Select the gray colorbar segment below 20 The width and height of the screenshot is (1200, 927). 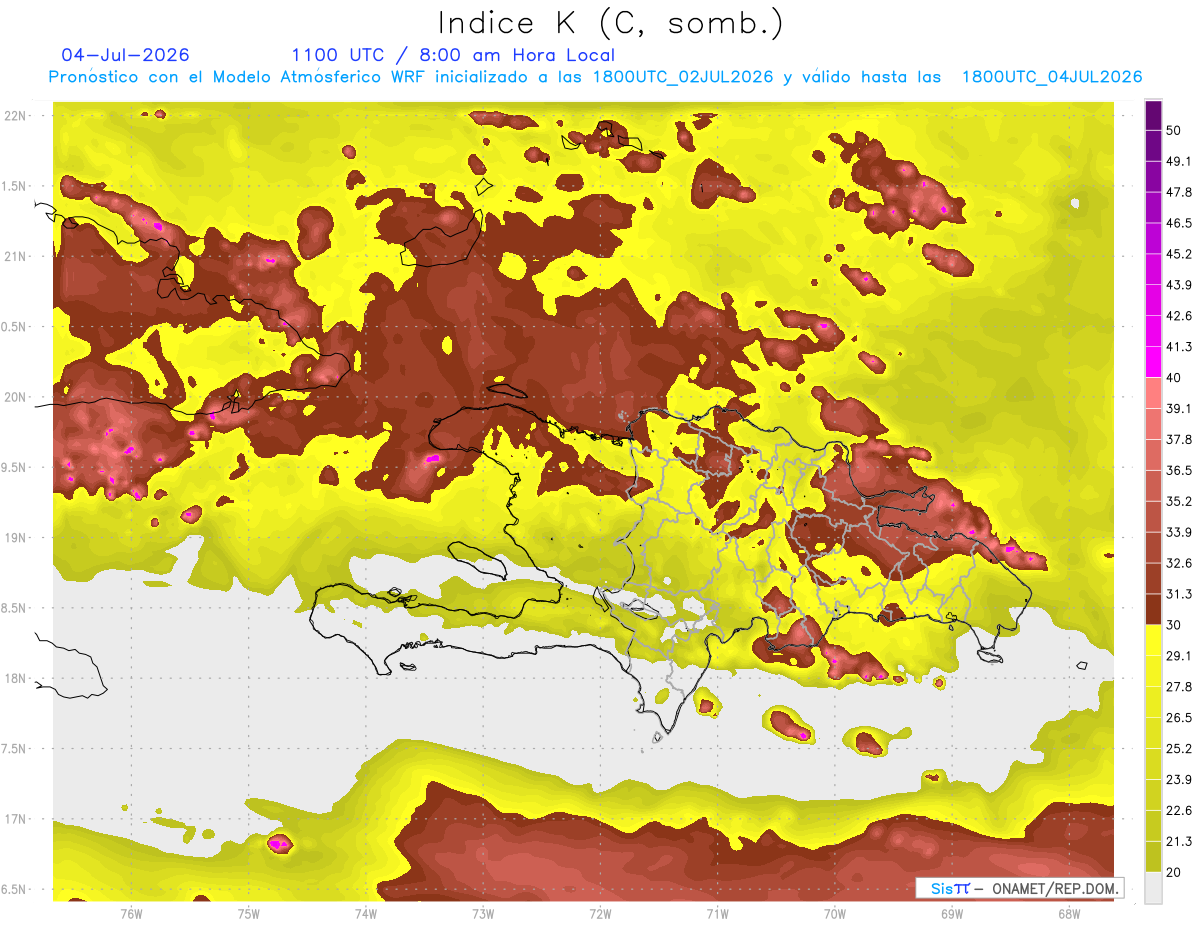pos(1153,888)
